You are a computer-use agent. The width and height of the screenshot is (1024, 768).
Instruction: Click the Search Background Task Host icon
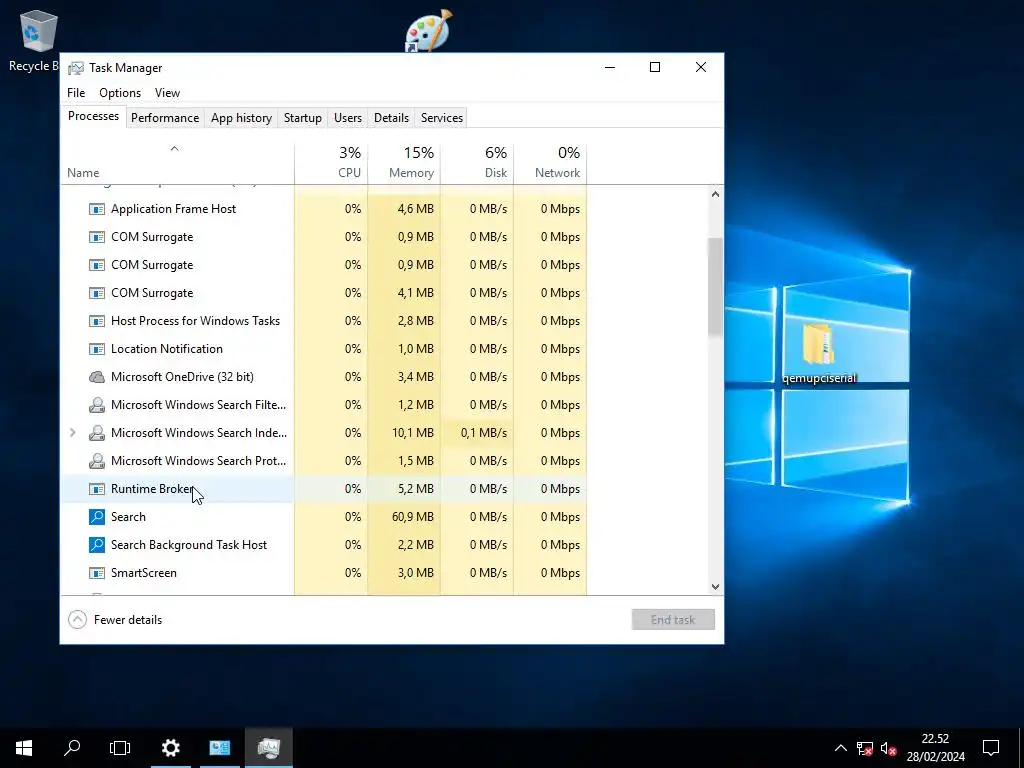click(x=97, y=545)
